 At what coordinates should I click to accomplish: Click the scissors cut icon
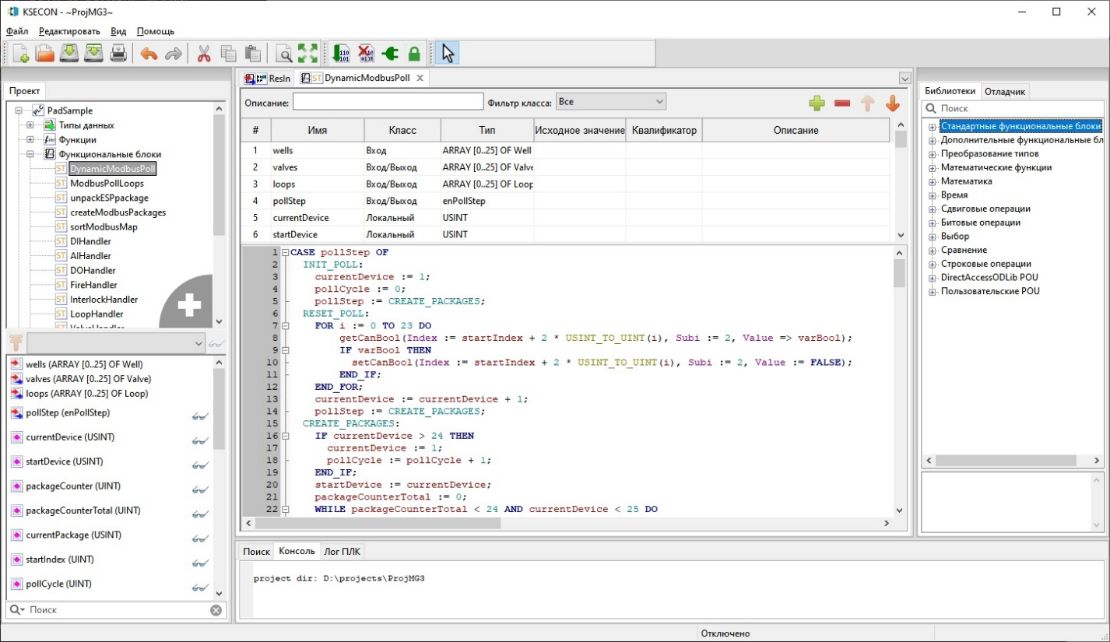tap(203, 53)
